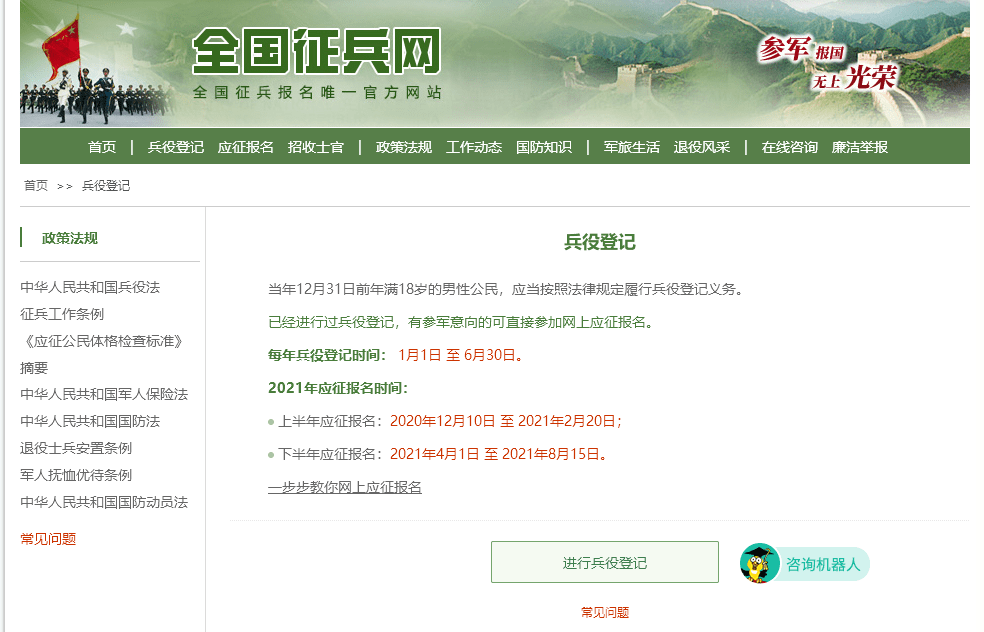Open the 一步步教你网上应征报名 link
984x632 pixels.
tap(345, 487)
